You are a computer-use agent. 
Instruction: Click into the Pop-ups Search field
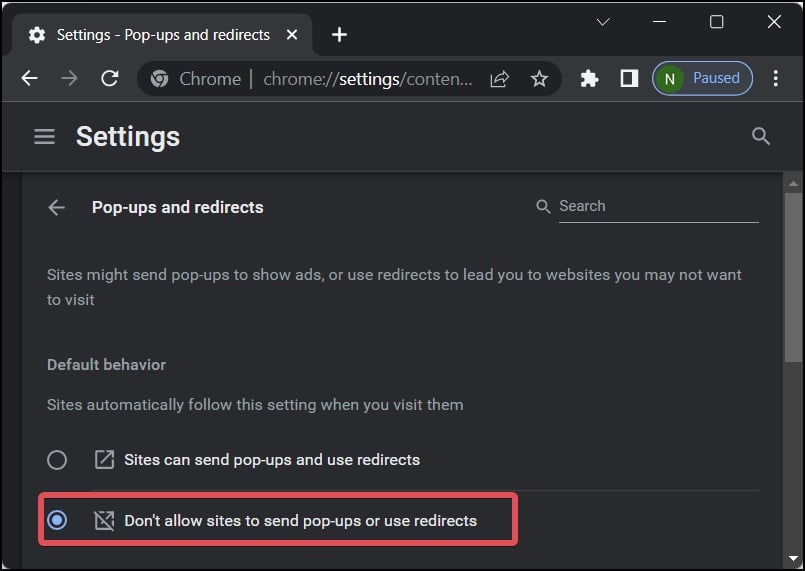(659, 206)
